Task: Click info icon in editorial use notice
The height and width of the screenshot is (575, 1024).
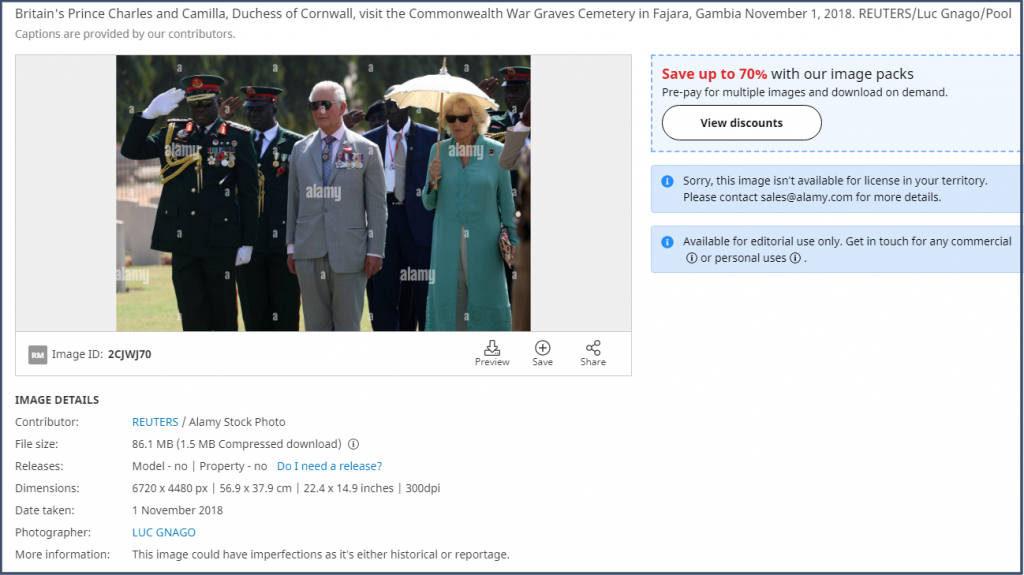Action: point(667,242)
